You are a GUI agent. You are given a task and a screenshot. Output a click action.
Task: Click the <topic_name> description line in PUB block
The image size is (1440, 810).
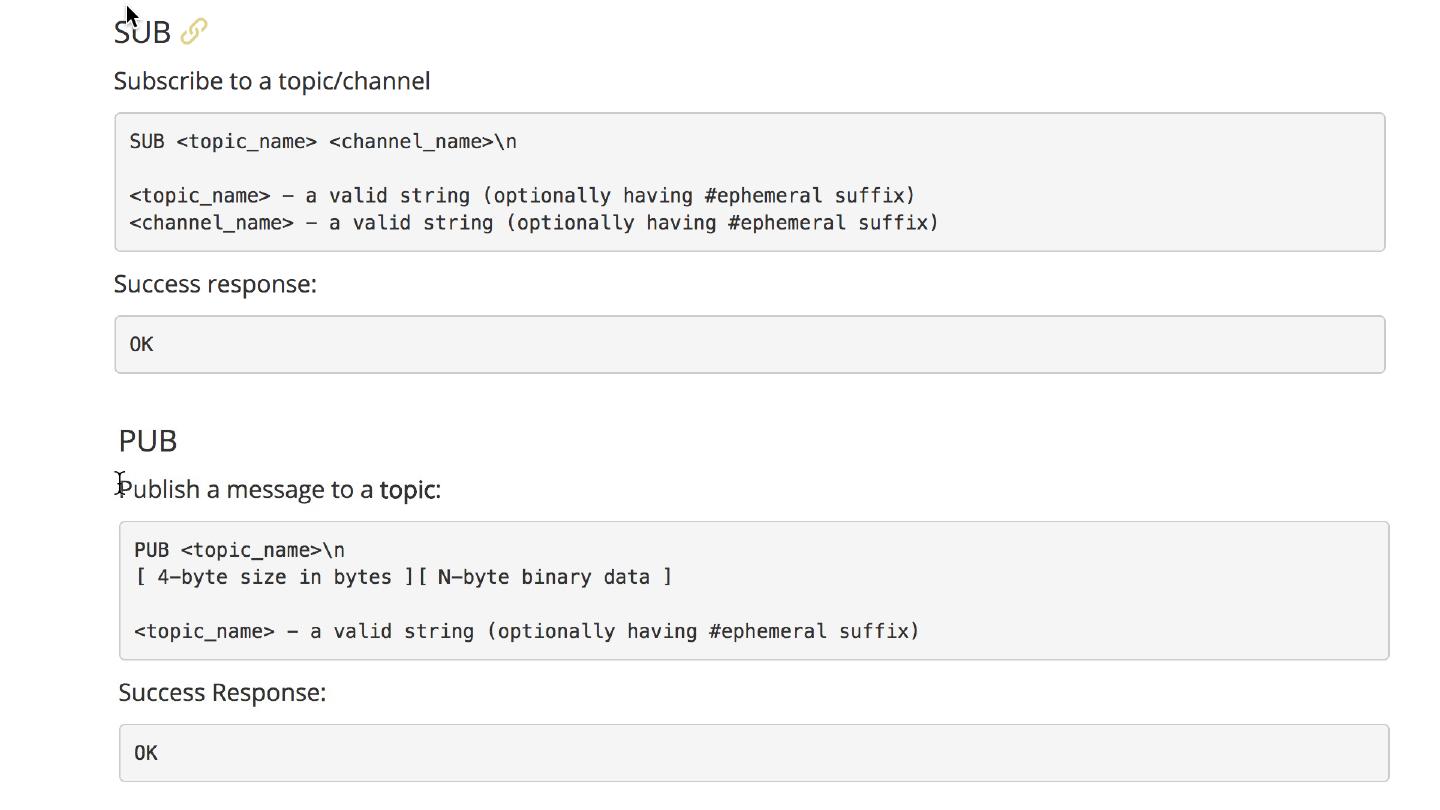pyautogui.click(x=526, y=631)
